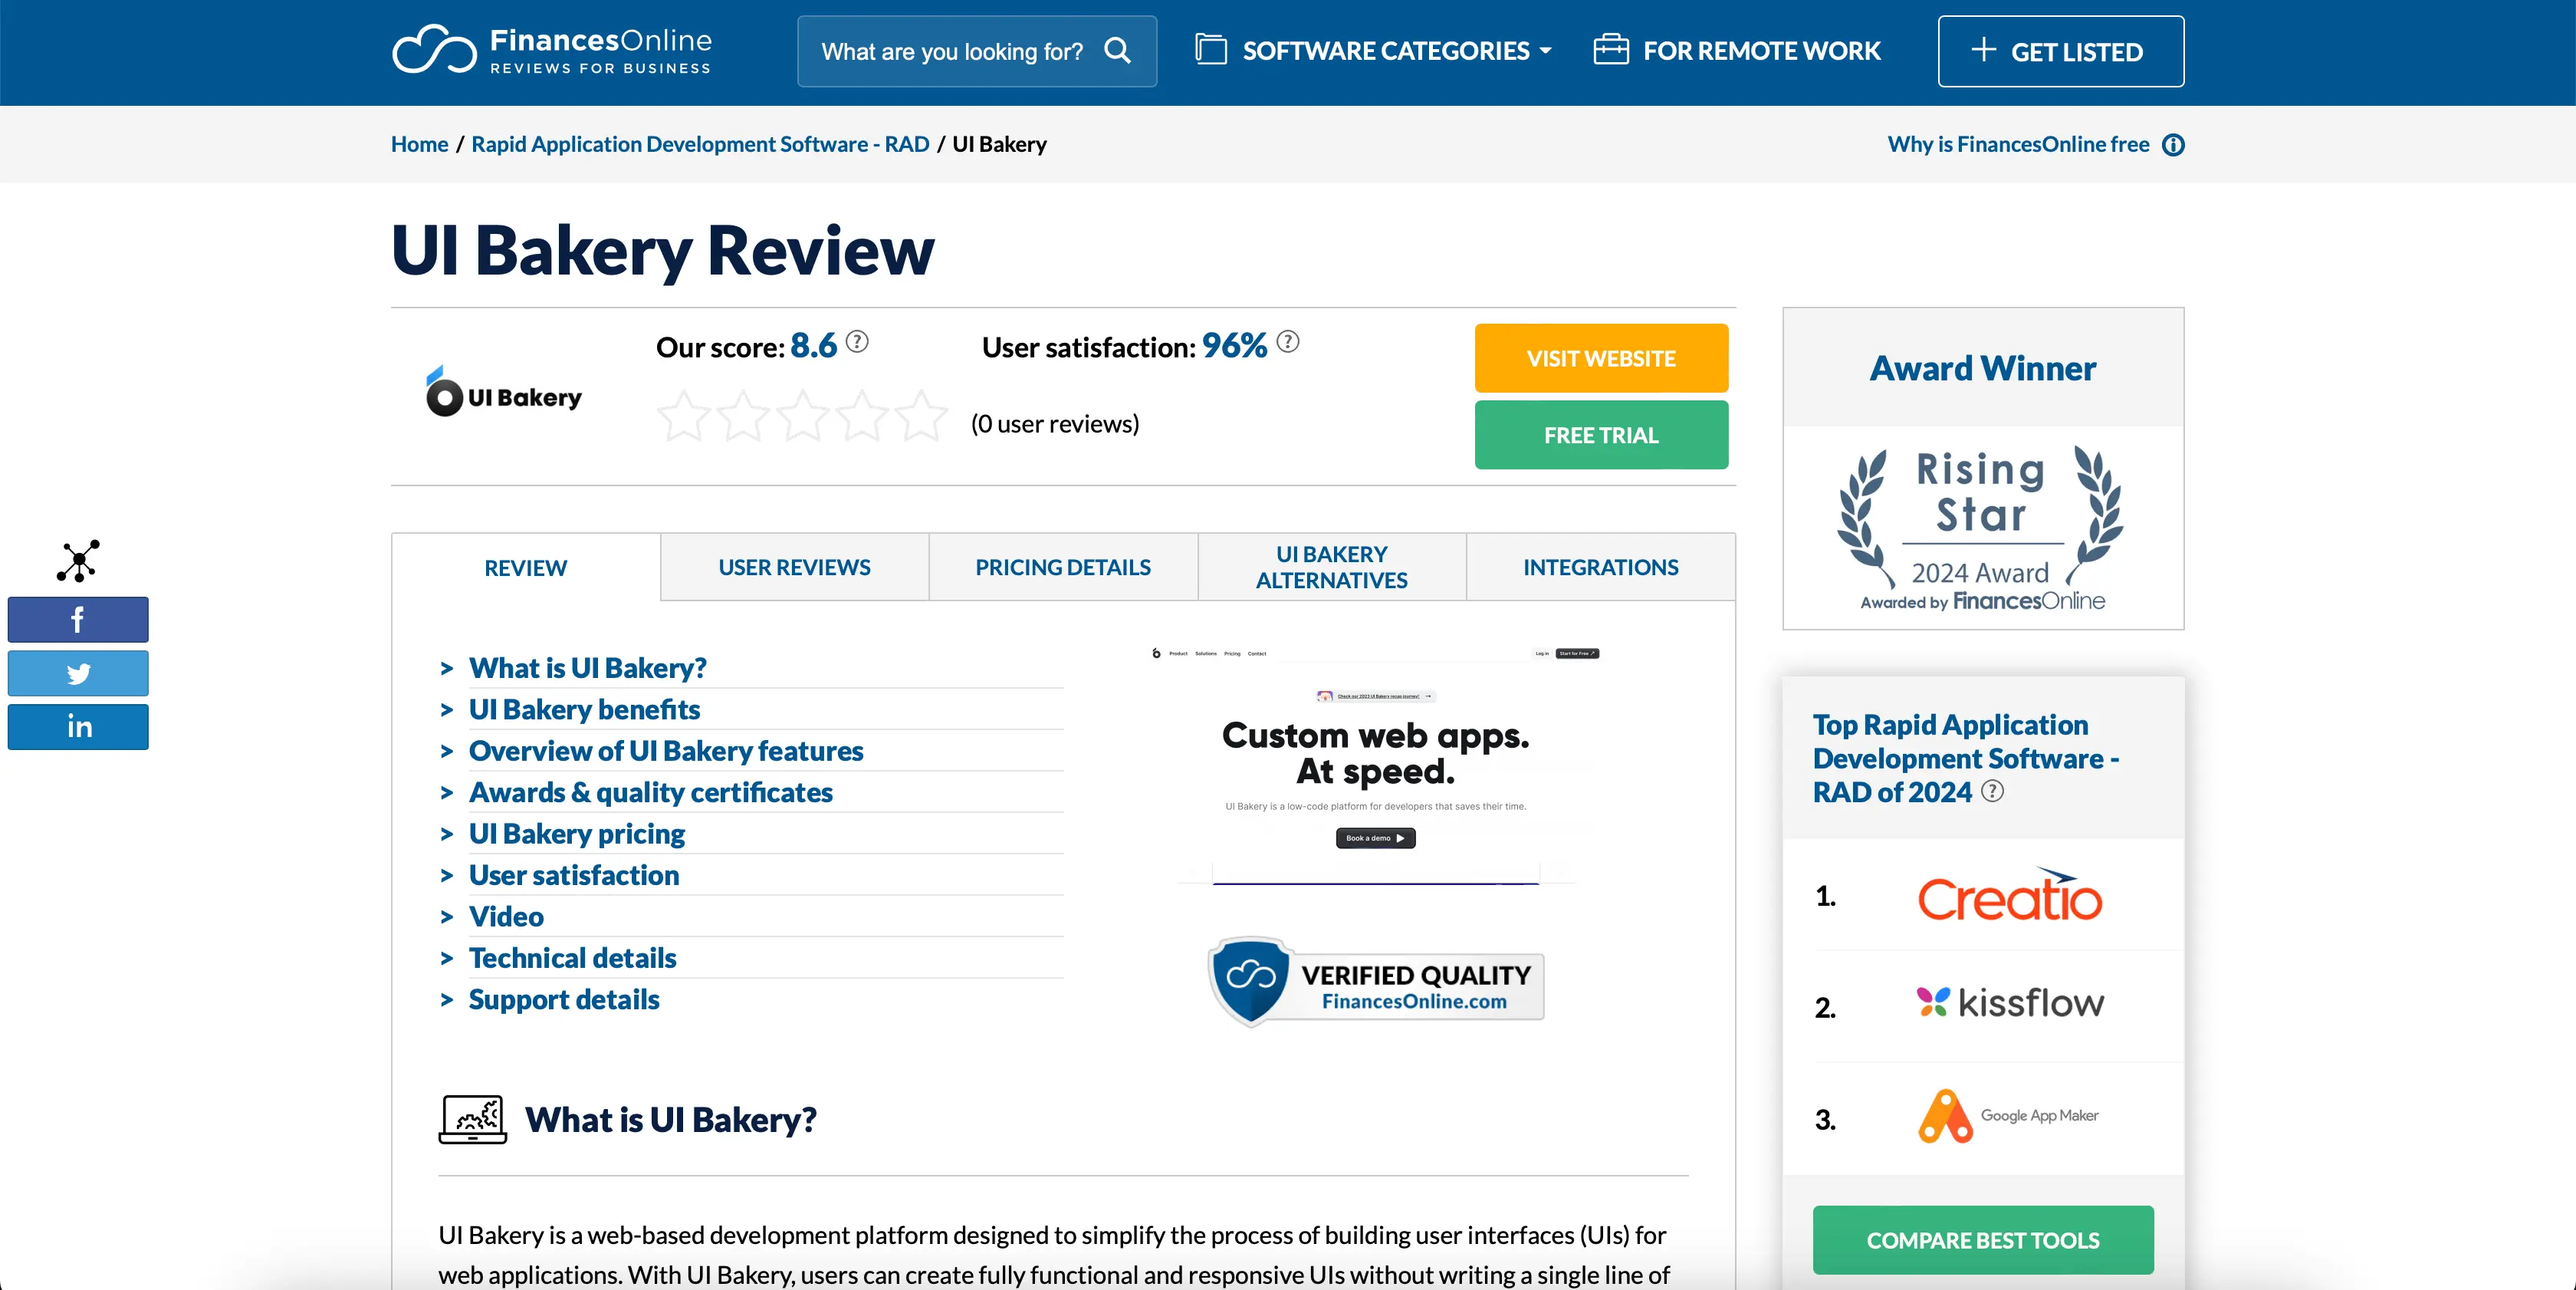Click the fifth rating star
Viewport: 2576px width, 1290px height.
921,417
